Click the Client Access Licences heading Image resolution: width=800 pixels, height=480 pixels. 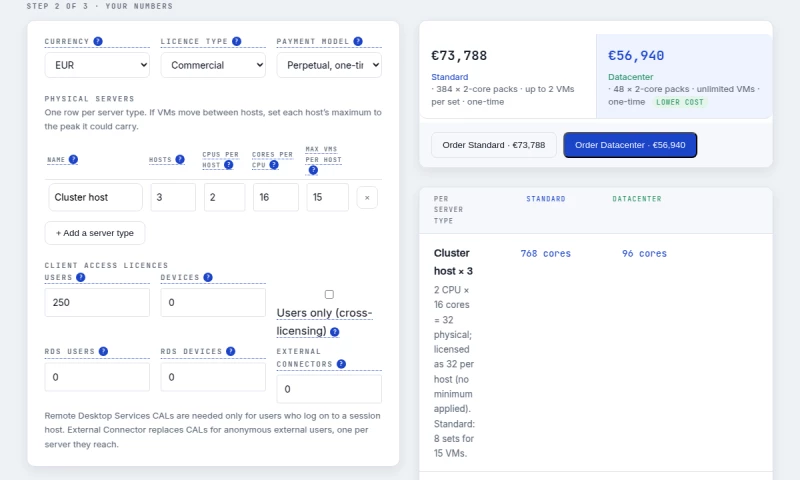click(x=106, y=265)
